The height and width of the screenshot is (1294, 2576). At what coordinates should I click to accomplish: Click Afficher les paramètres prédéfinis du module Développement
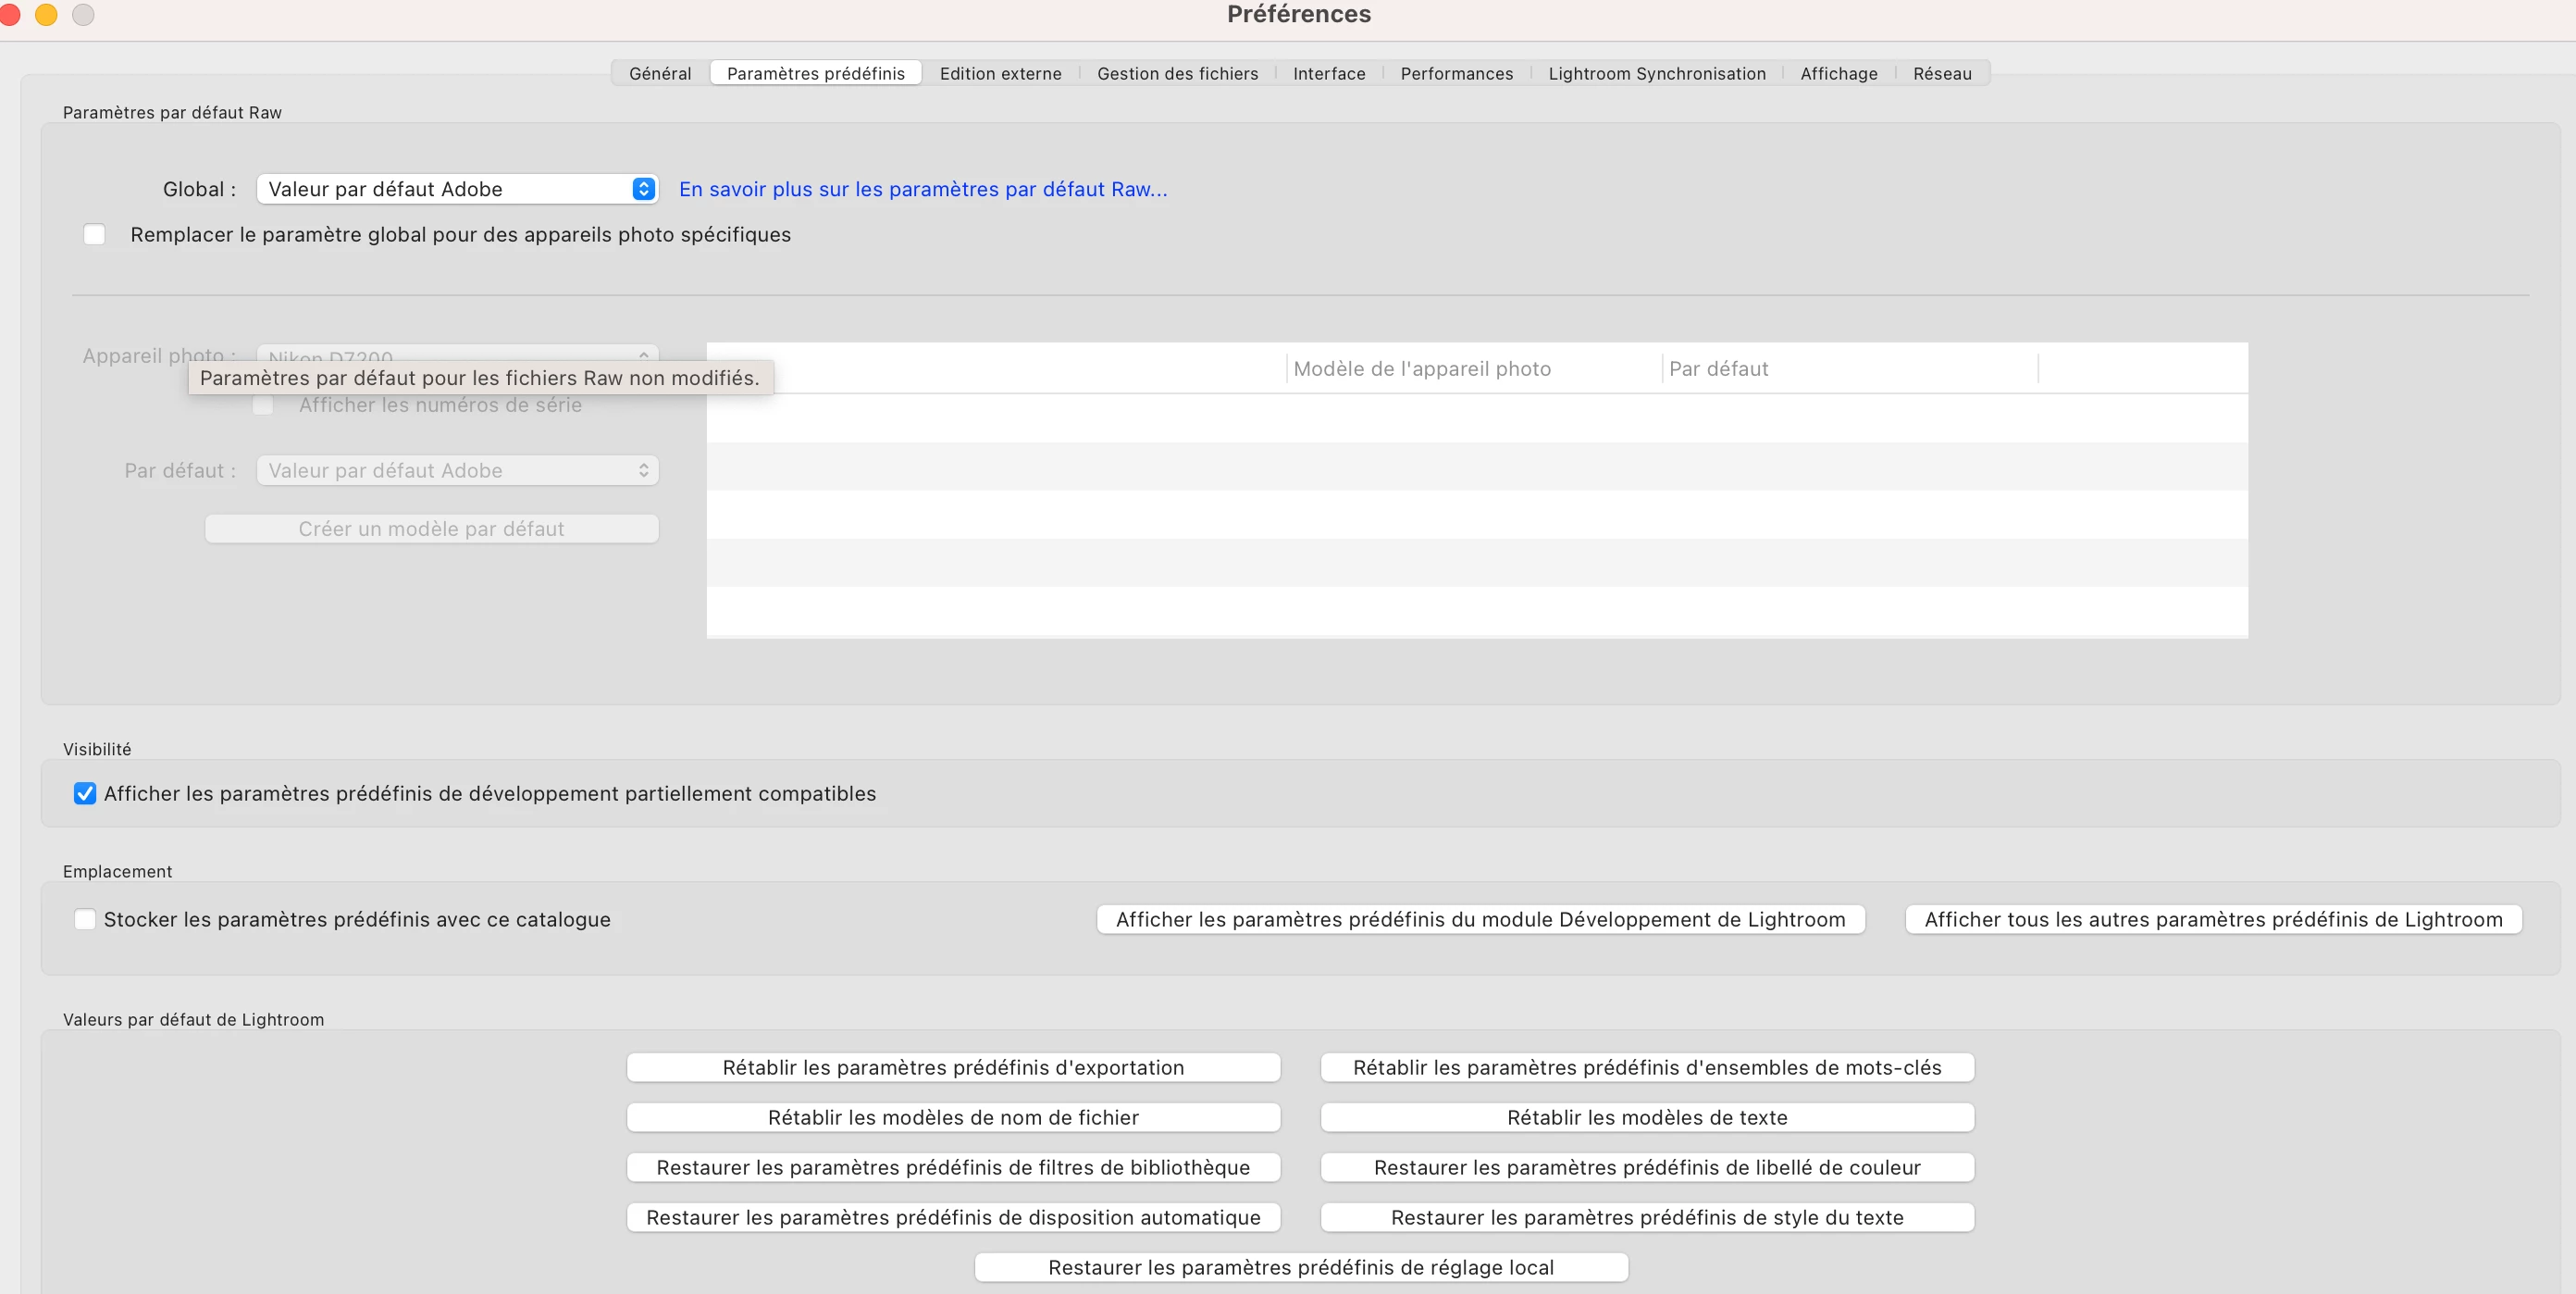1480,919
